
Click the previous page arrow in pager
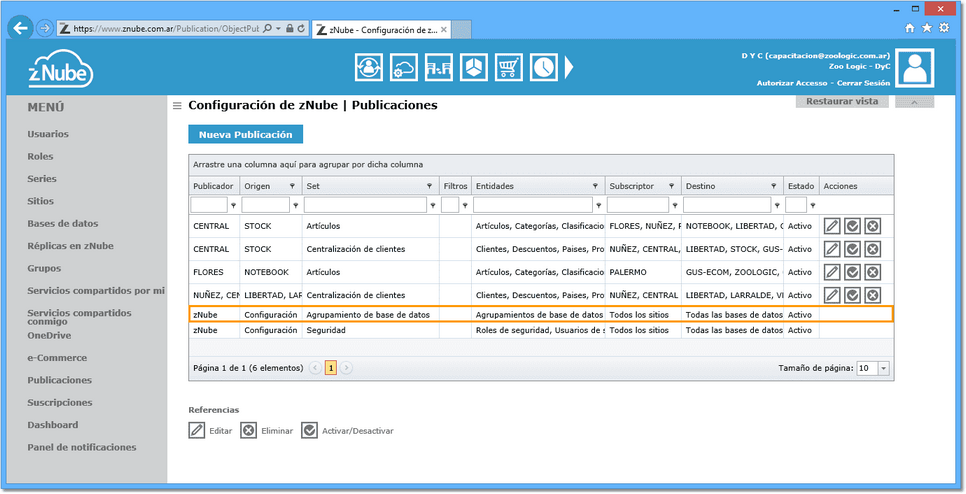315,368
